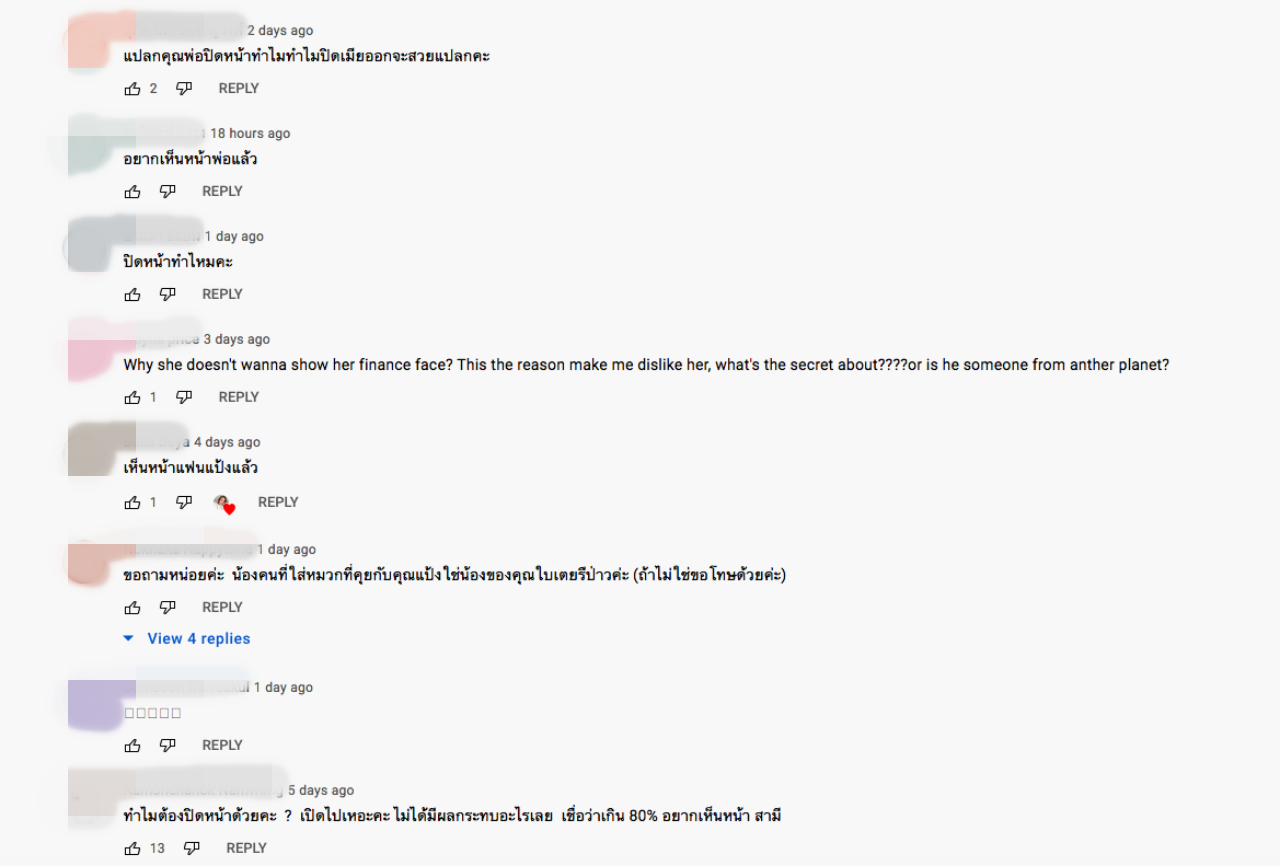Like the comment posted 18 hours ago
This screenshot has width=1280, height=866.
tap(132, 192)
